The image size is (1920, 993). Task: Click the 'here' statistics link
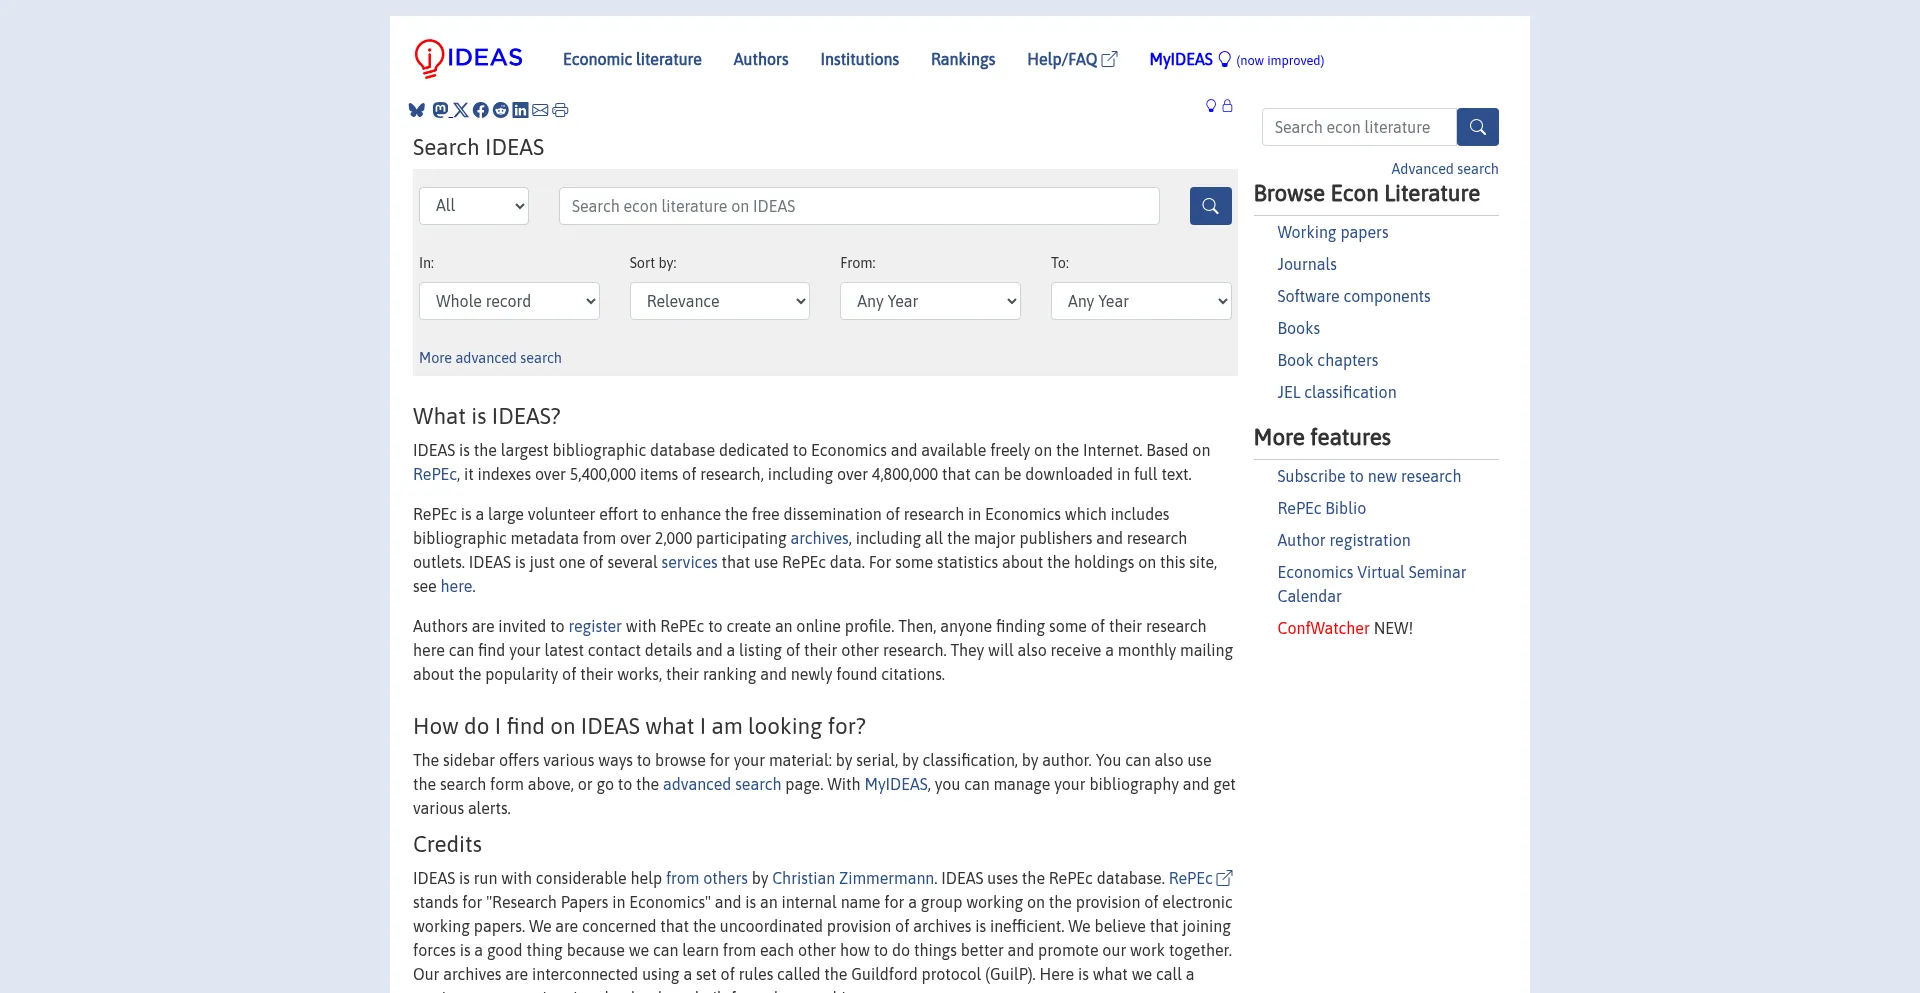pos(456,586)
